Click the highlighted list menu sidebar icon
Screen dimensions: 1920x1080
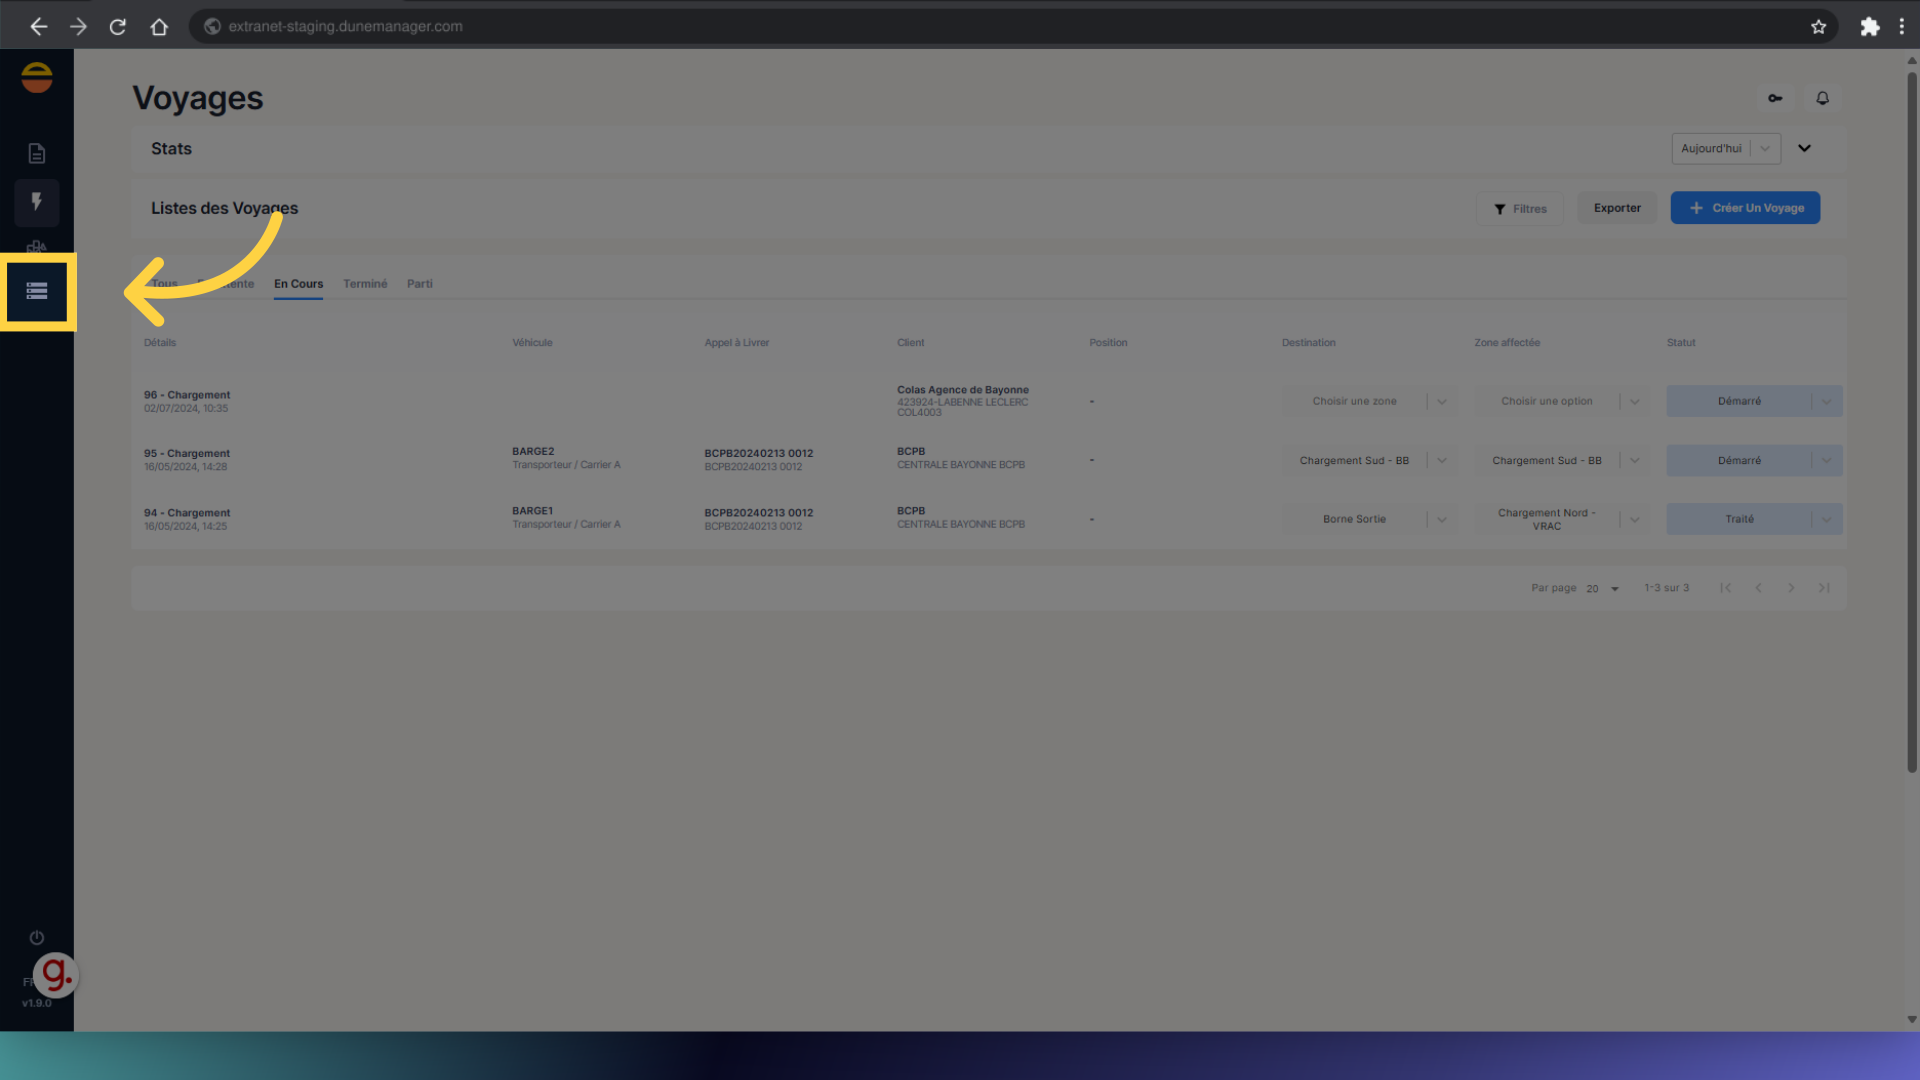37,291
